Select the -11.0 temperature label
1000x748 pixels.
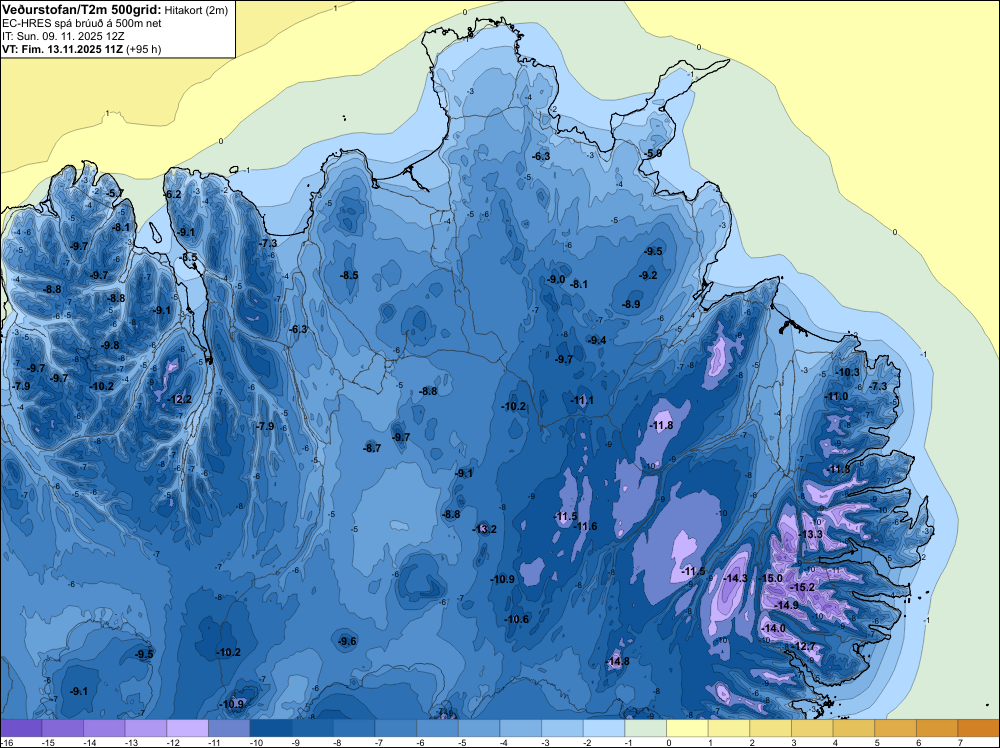click(x=837, y=396)
